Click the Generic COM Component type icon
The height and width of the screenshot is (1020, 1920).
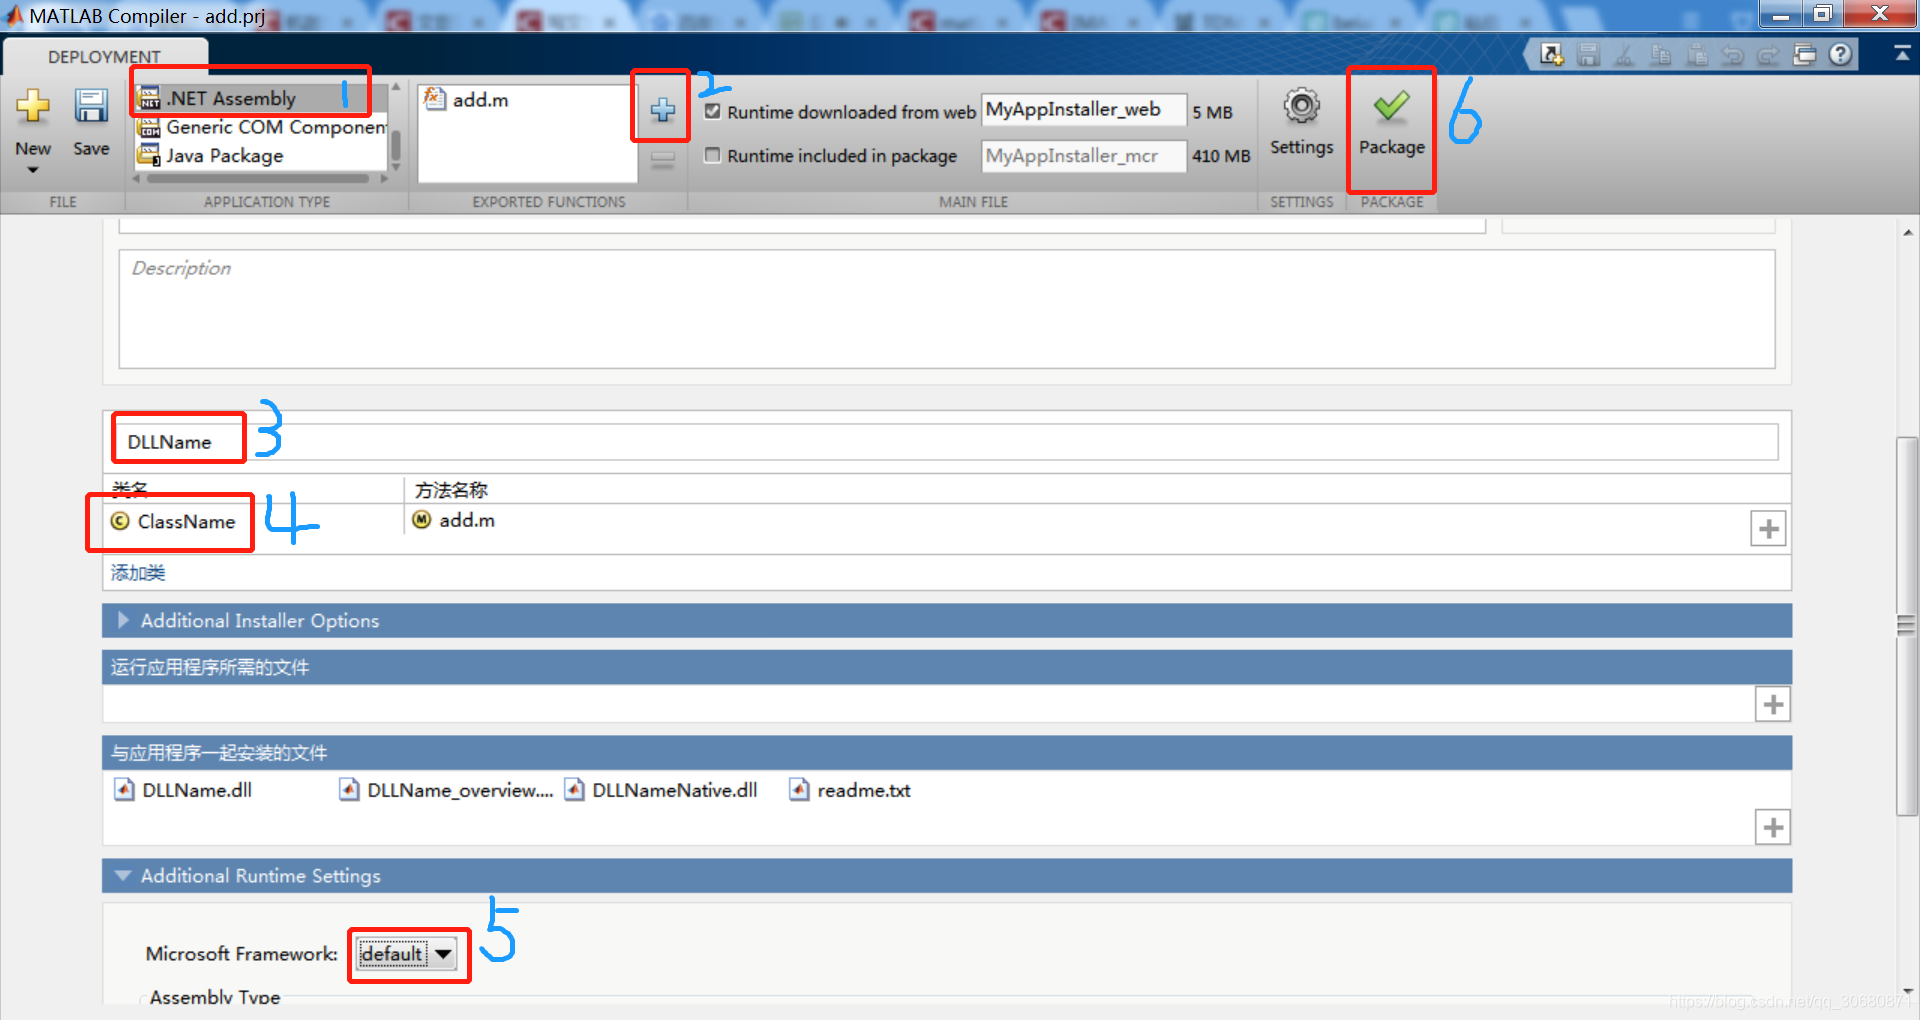point(150,127)
